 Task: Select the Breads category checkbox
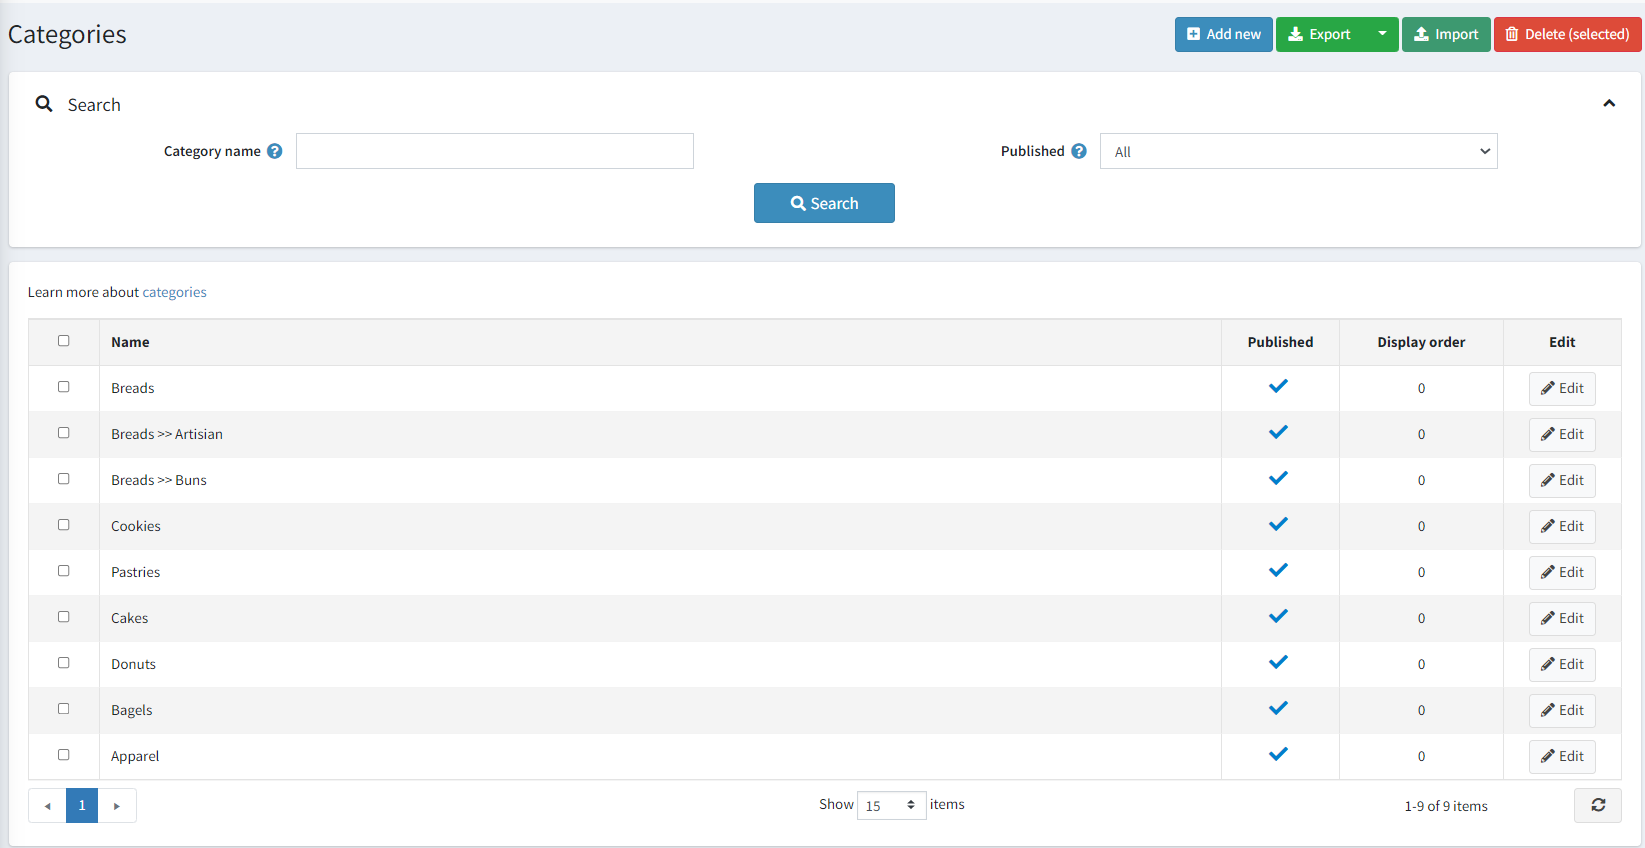point(64,387)
